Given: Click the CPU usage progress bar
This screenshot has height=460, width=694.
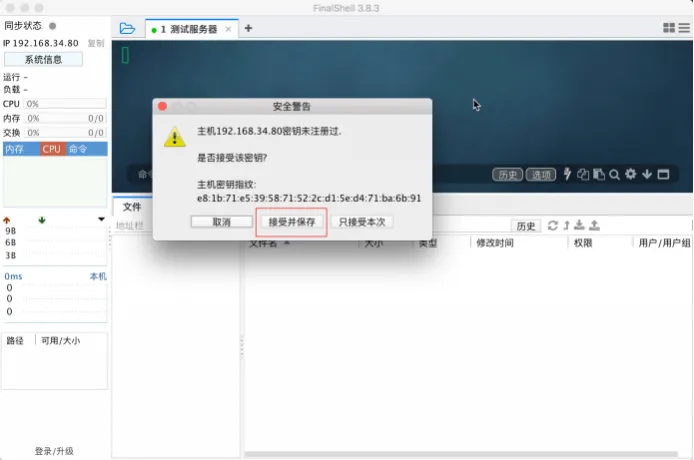Looking at the screenshot, I should (65, 104).
